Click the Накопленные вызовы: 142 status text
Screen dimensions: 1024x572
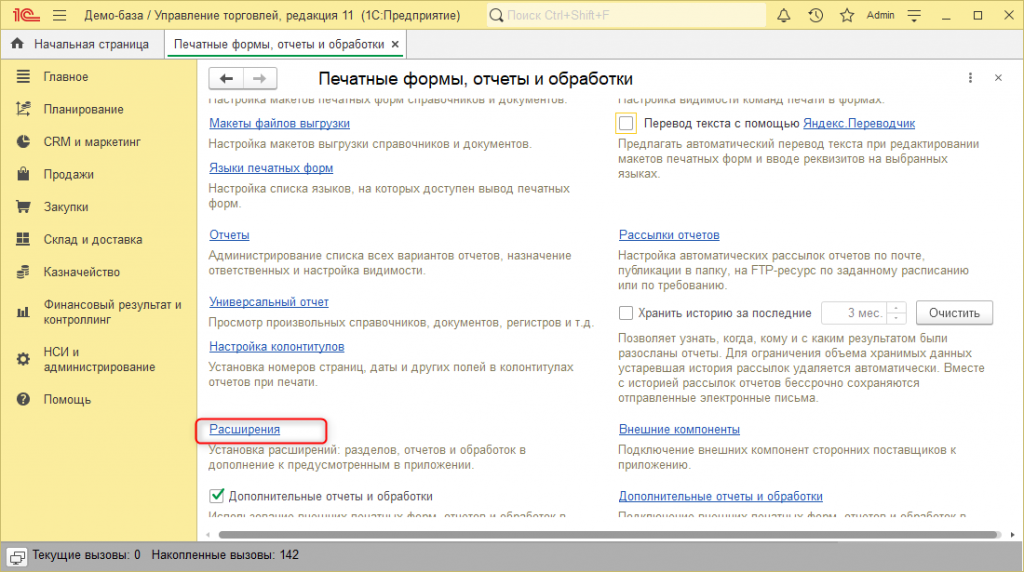[x=225, y=555]
